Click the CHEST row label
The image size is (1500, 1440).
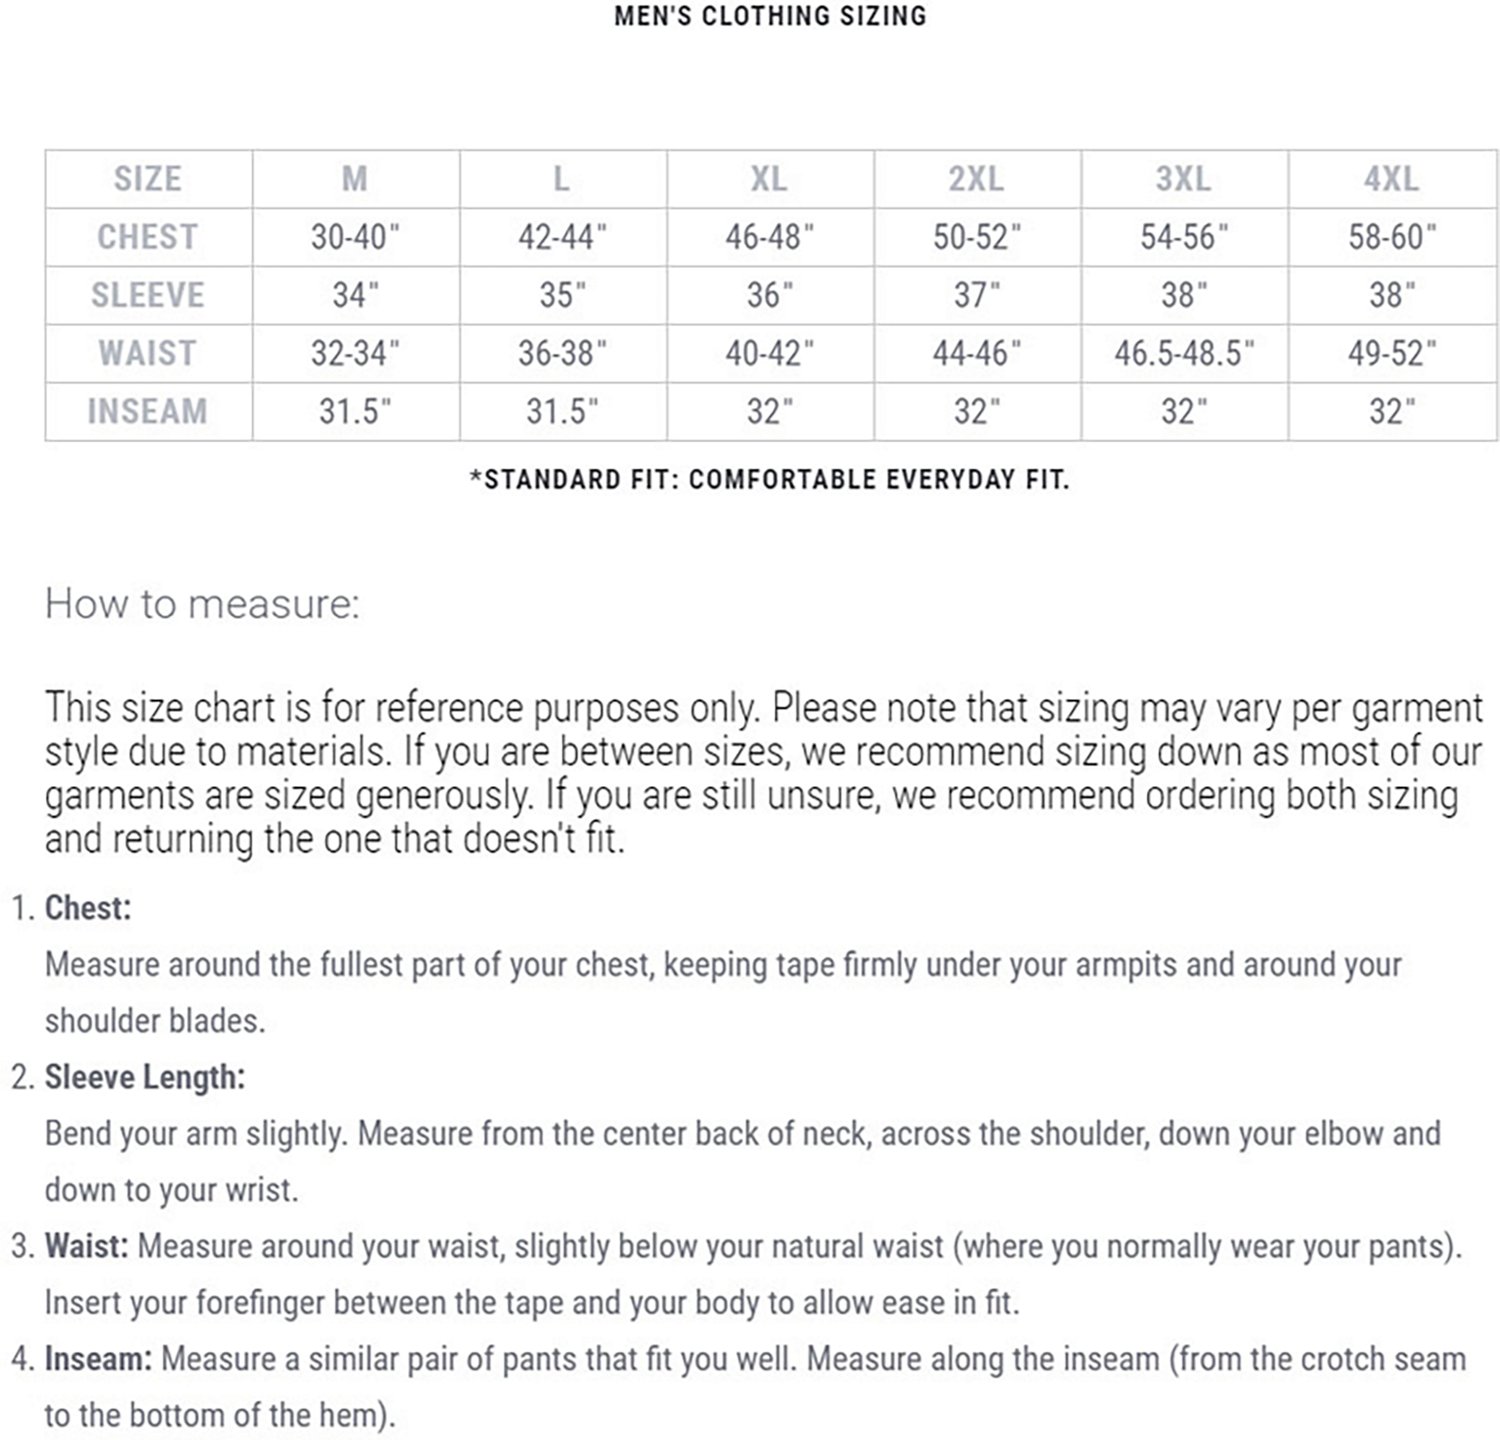click(148, 237)
